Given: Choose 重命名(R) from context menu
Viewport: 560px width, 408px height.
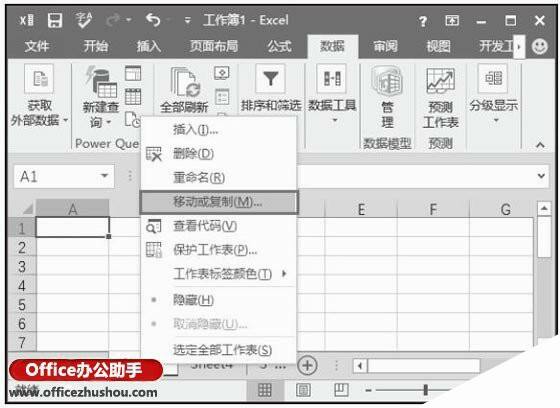Looking at the screenshot, I should point(219,178).
